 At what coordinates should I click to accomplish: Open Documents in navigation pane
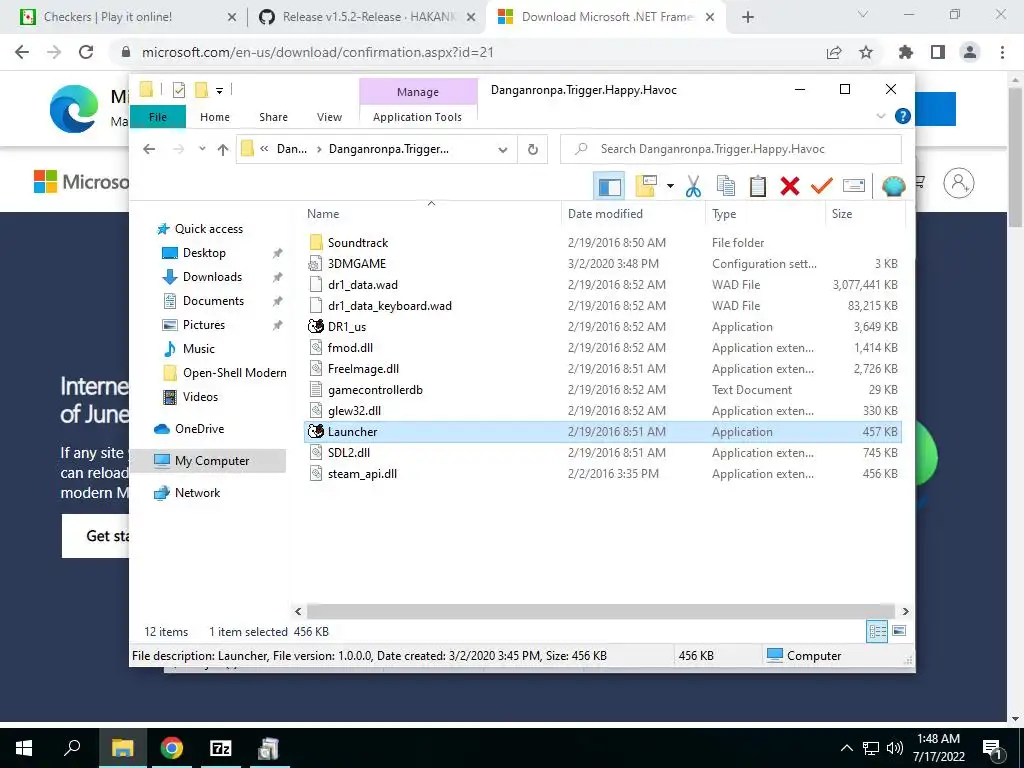tap(213, 301)
